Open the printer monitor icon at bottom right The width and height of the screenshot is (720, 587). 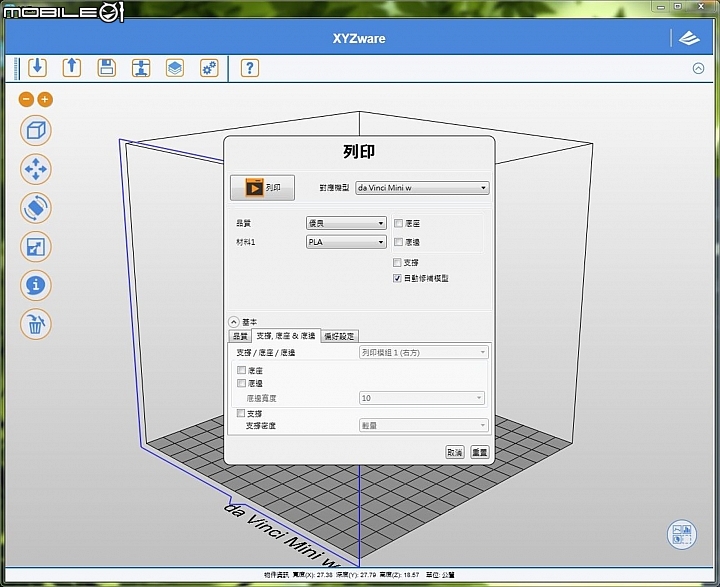681,534
